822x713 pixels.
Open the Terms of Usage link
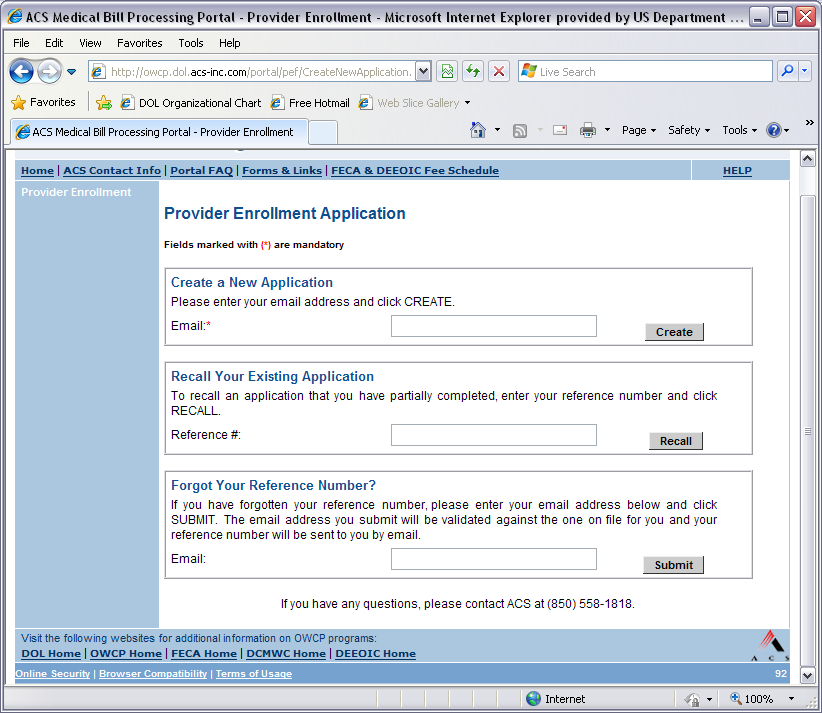tap(254, 674)
